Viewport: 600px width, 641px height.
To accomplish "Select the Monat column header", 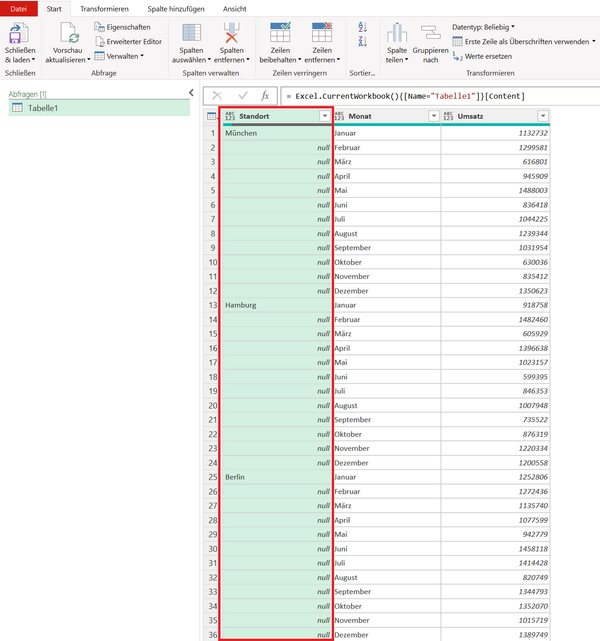I will click(x=386, y=116).
